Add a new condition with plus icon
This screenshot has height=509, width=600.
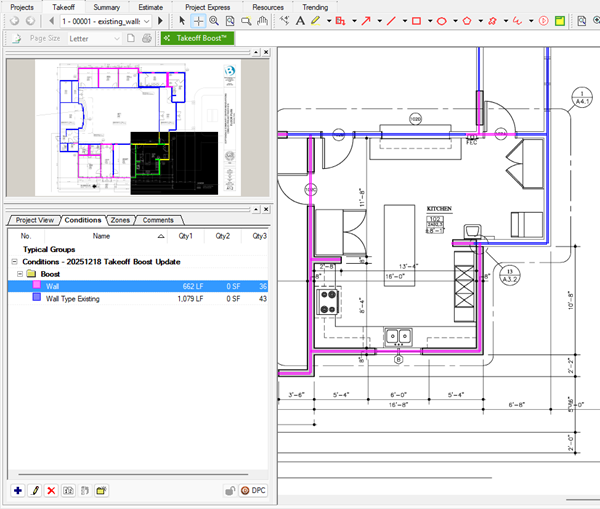click(18, 490)
